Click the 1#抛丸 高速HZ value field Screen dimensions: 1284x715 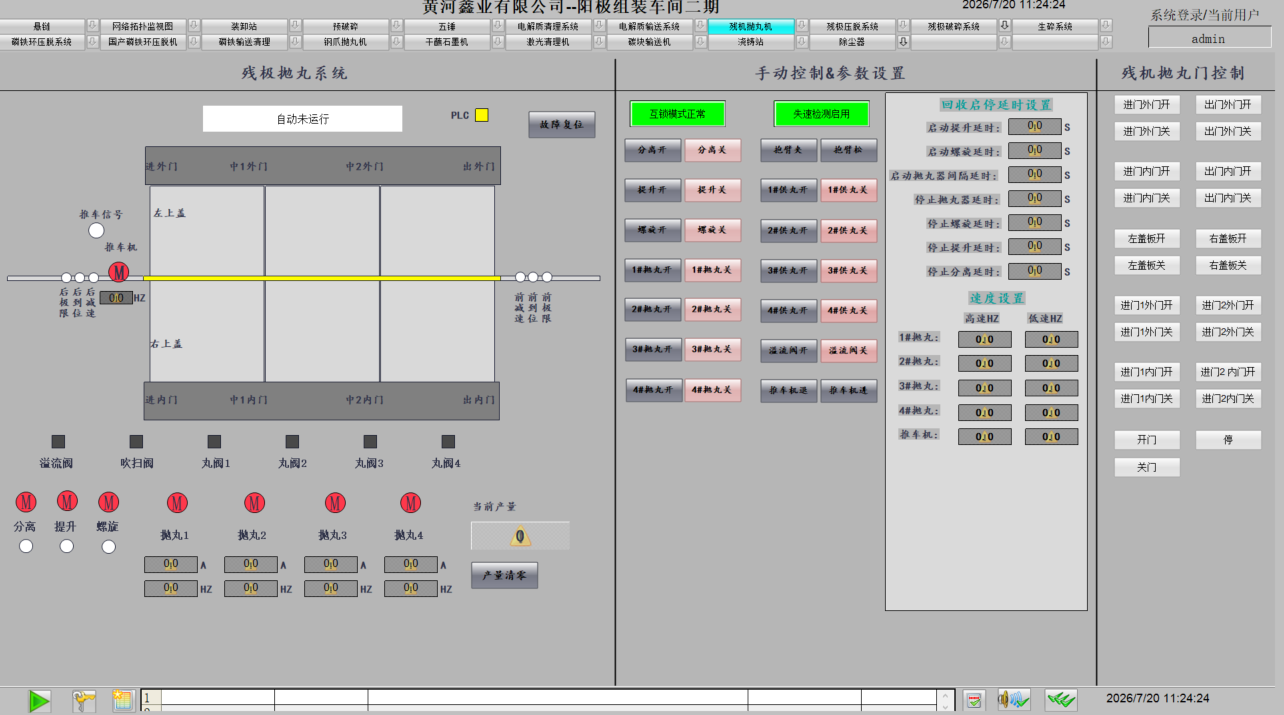(985, 340)
